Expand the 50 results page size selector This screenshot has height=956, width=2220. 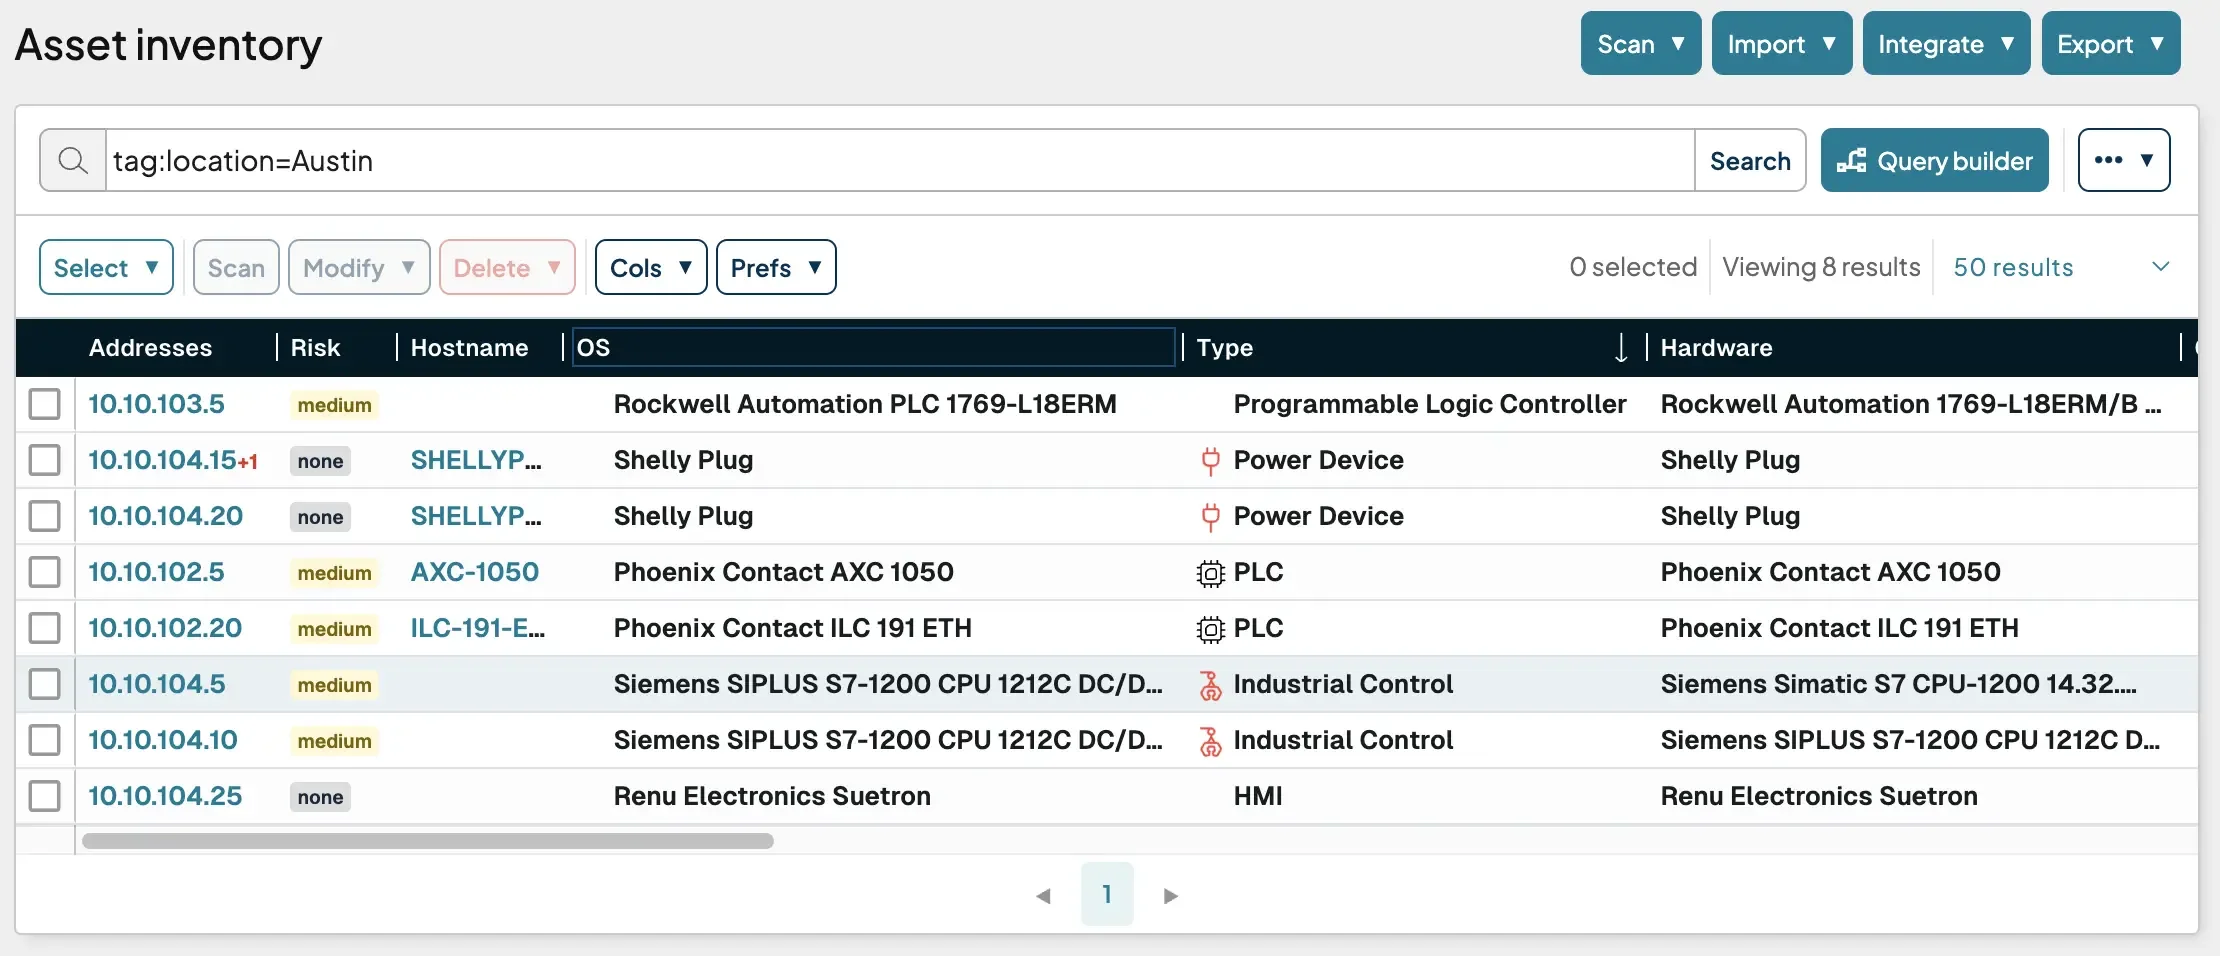tap(2062, 267)
